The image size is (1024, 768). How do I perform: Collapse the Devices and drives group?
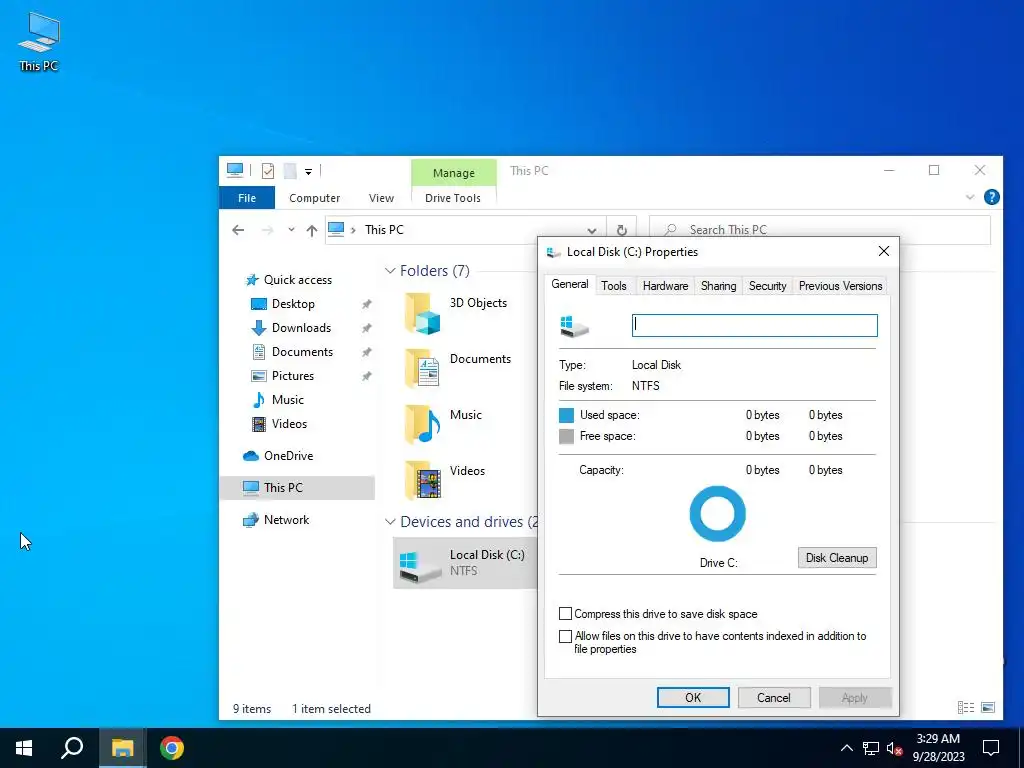click(x=390, y=522)
